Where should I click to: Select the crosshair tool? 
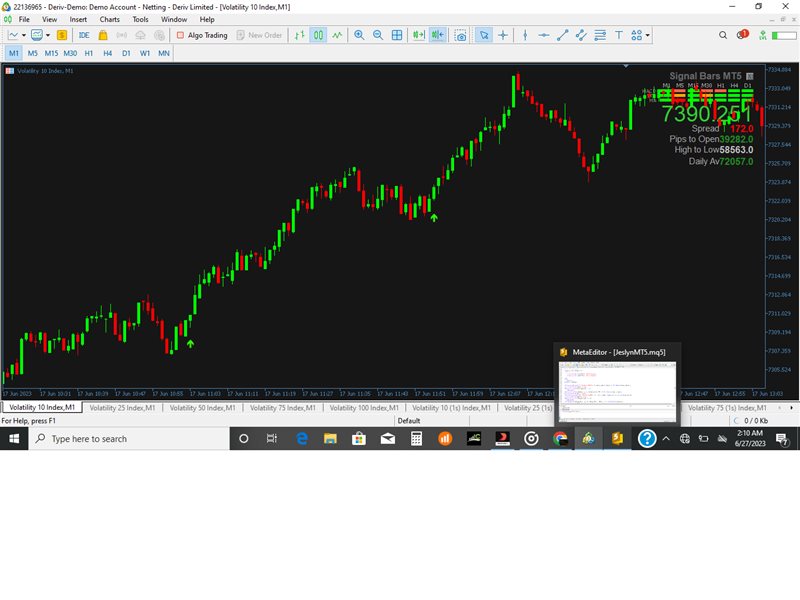503,35
